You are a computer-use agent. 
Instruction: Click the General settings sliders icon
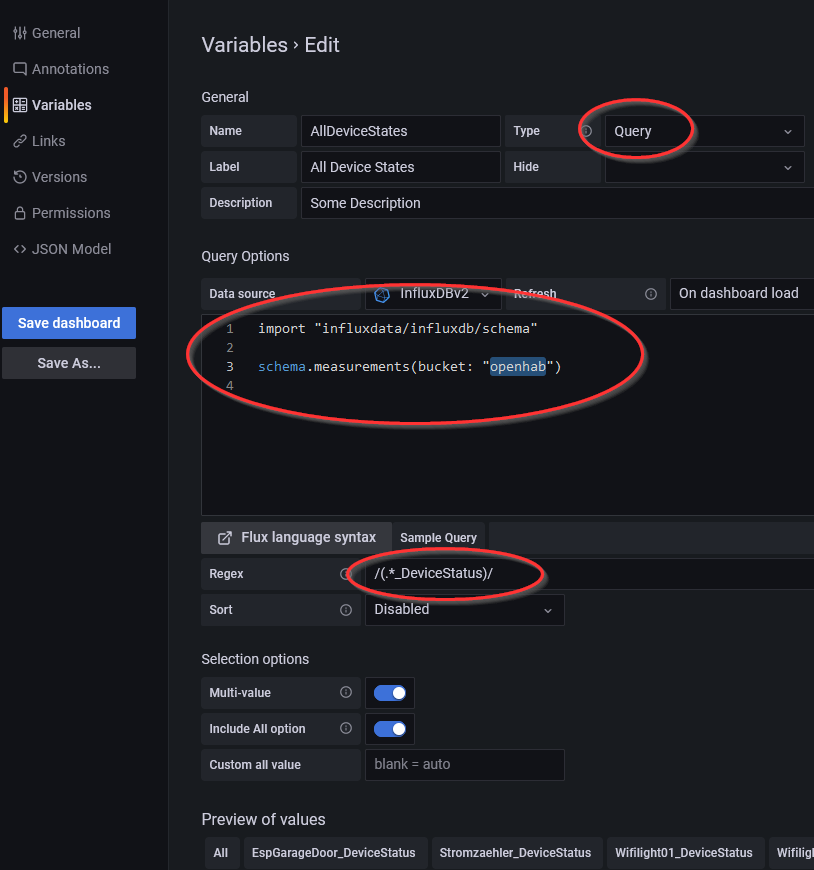20,33
